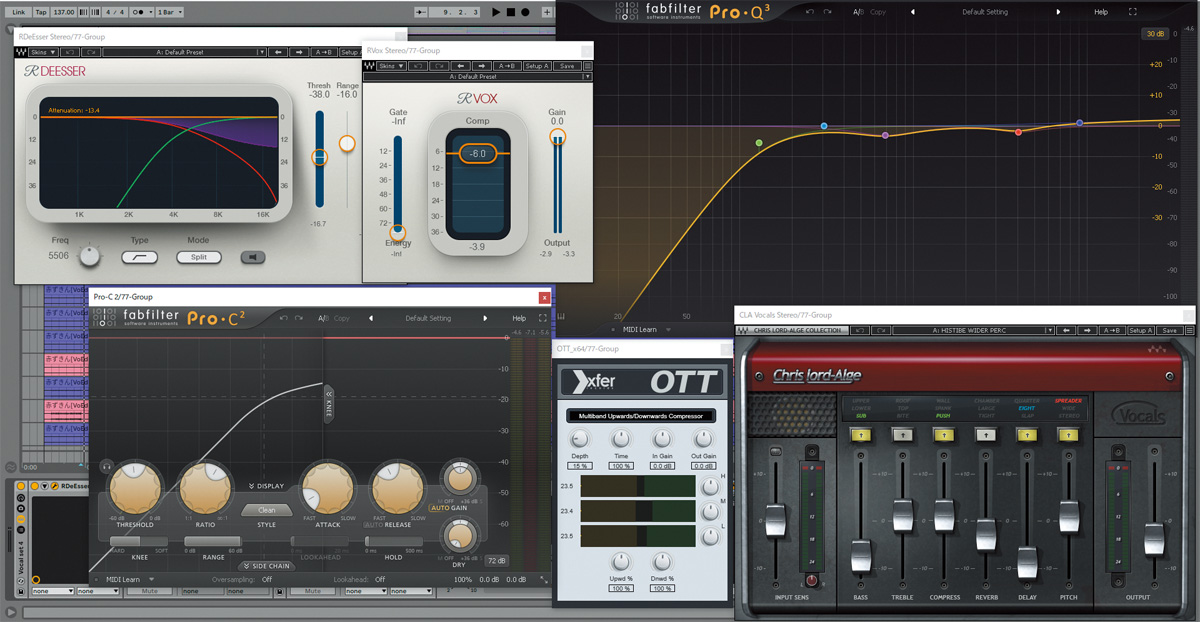Toggle the high-pass Type button in RDeEsser
This screenshot has height=622, width=1200.
(140, 257)
